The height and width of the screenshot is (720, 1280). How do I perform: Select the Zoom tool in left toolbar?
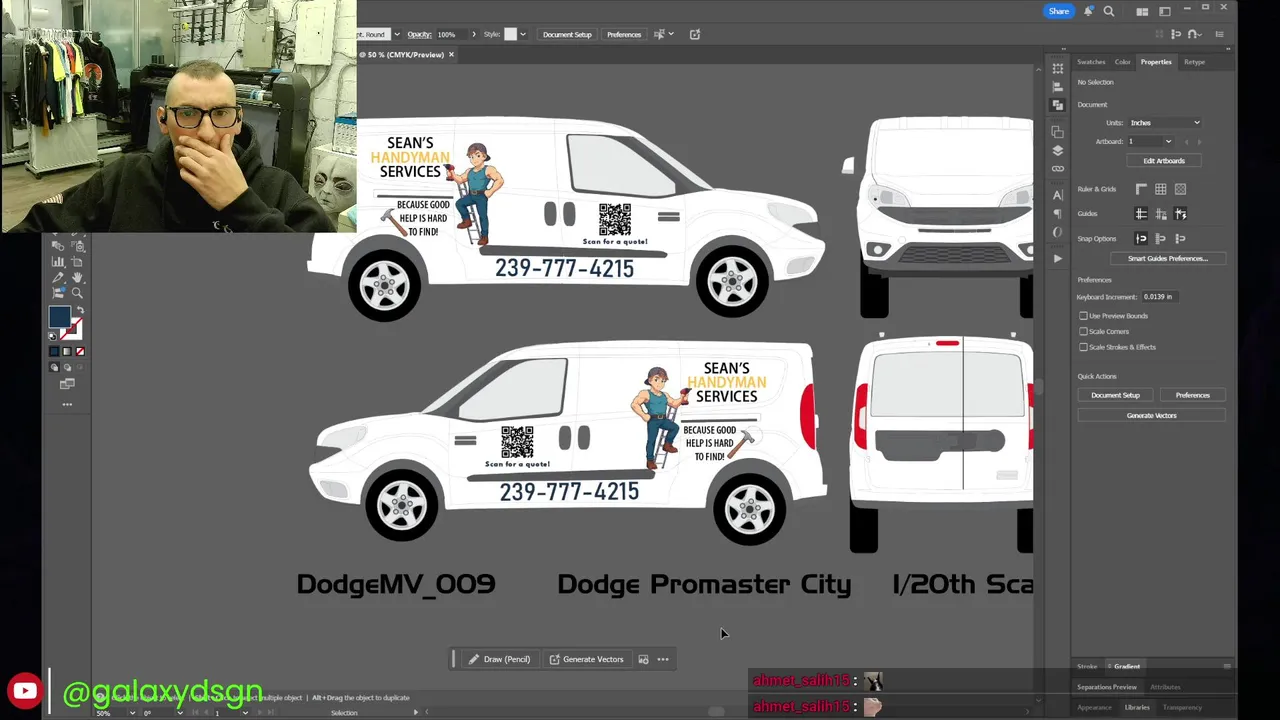pos(77,293)
